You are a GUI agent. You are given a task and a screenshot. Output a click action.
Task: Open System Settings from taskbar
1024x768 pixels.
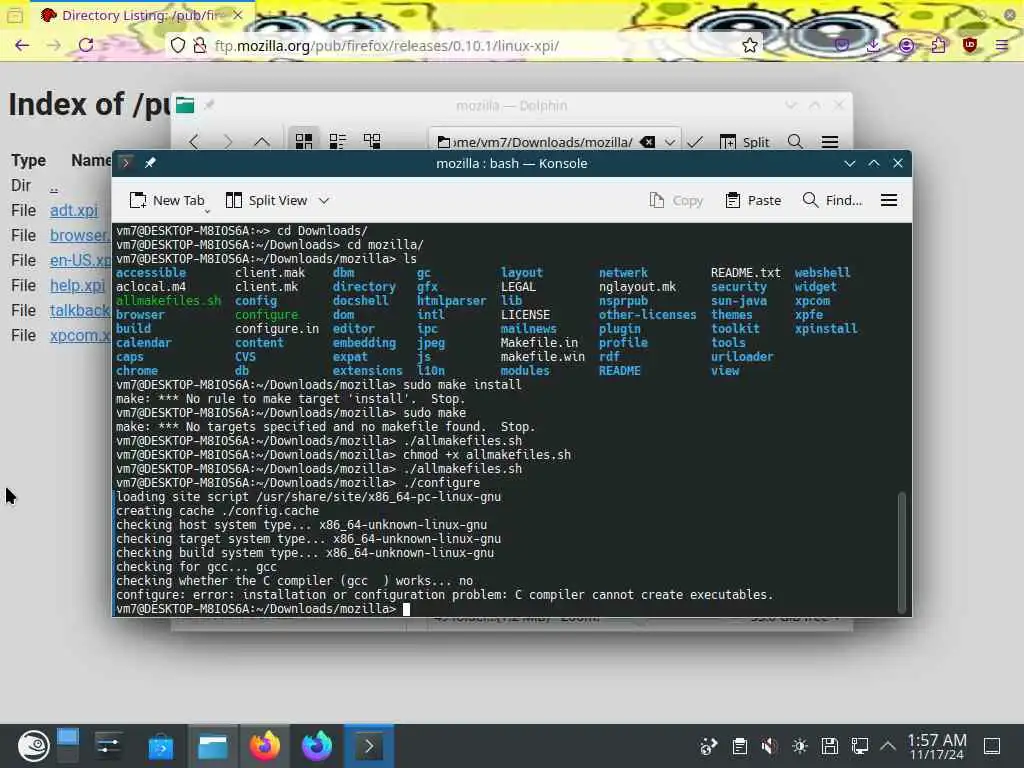[108, 746]
